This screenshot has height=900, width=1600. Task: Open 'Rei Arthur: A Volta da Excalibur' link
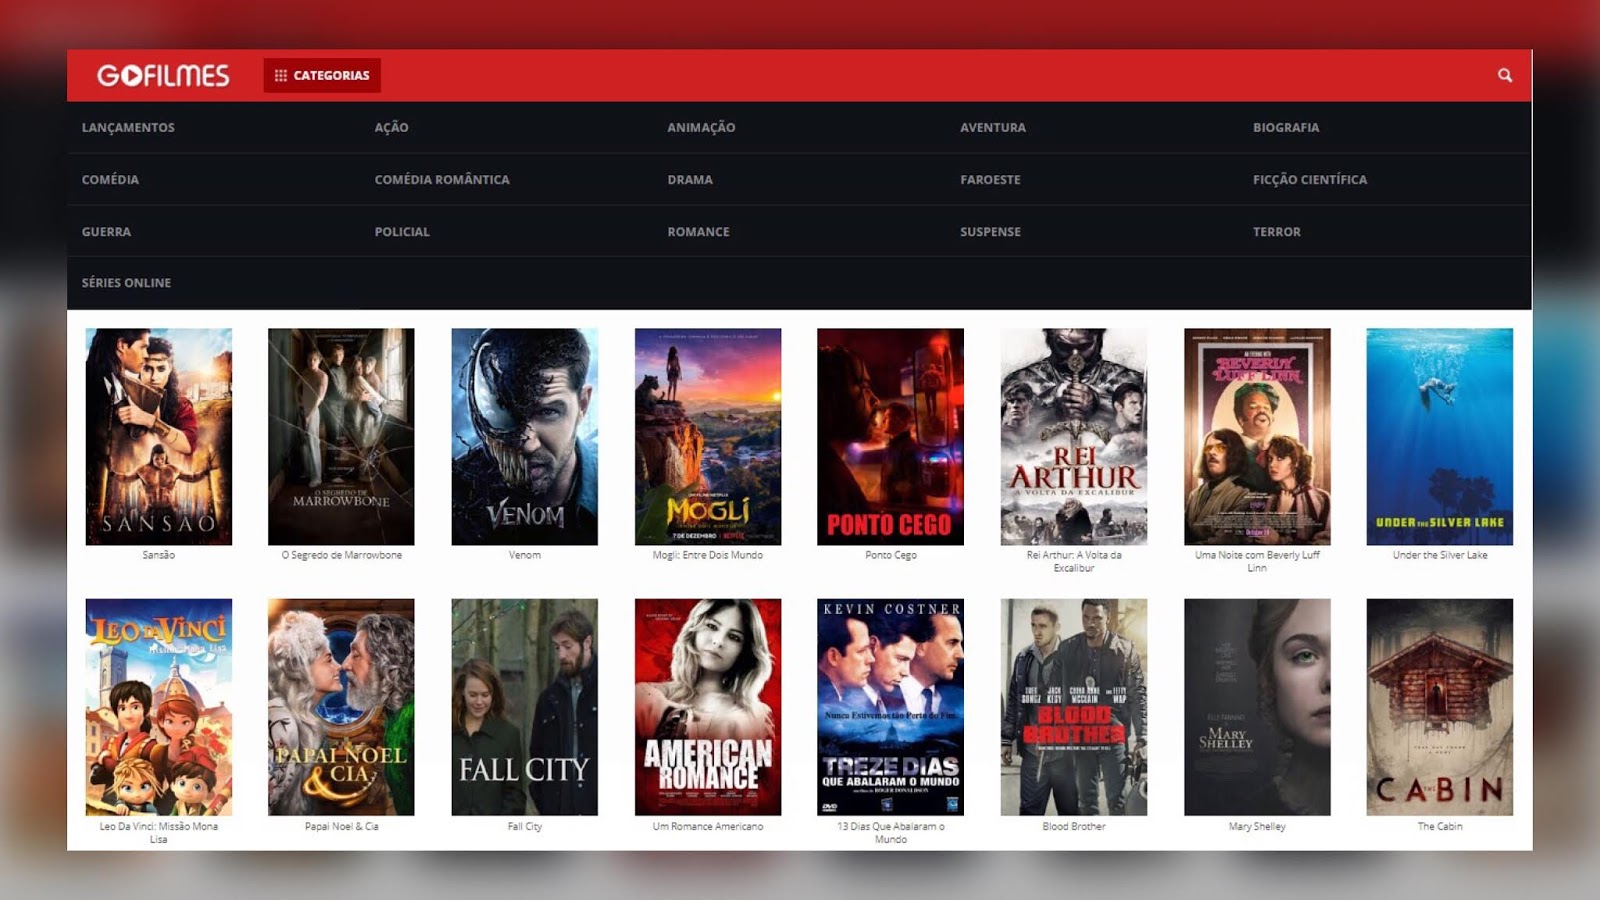coord(1074,561)
